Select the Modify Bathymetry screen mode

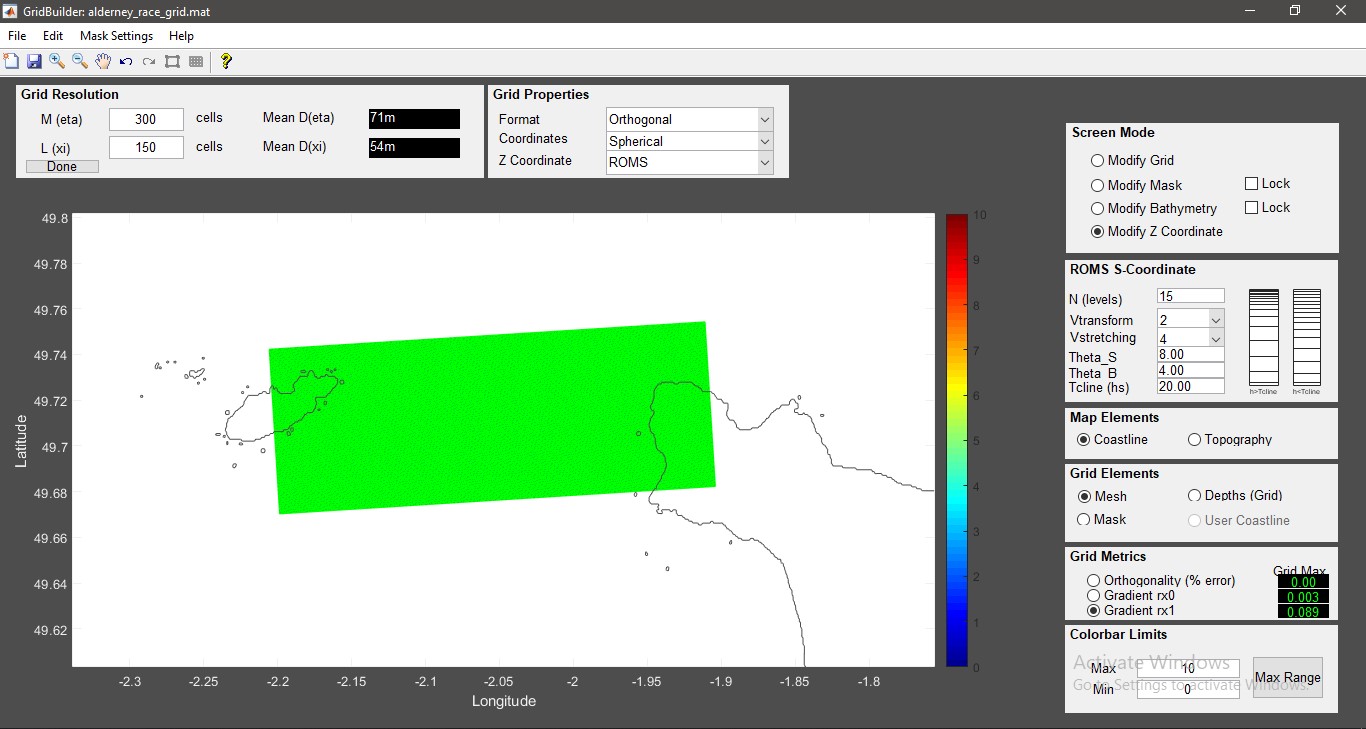click(1098, 209)
